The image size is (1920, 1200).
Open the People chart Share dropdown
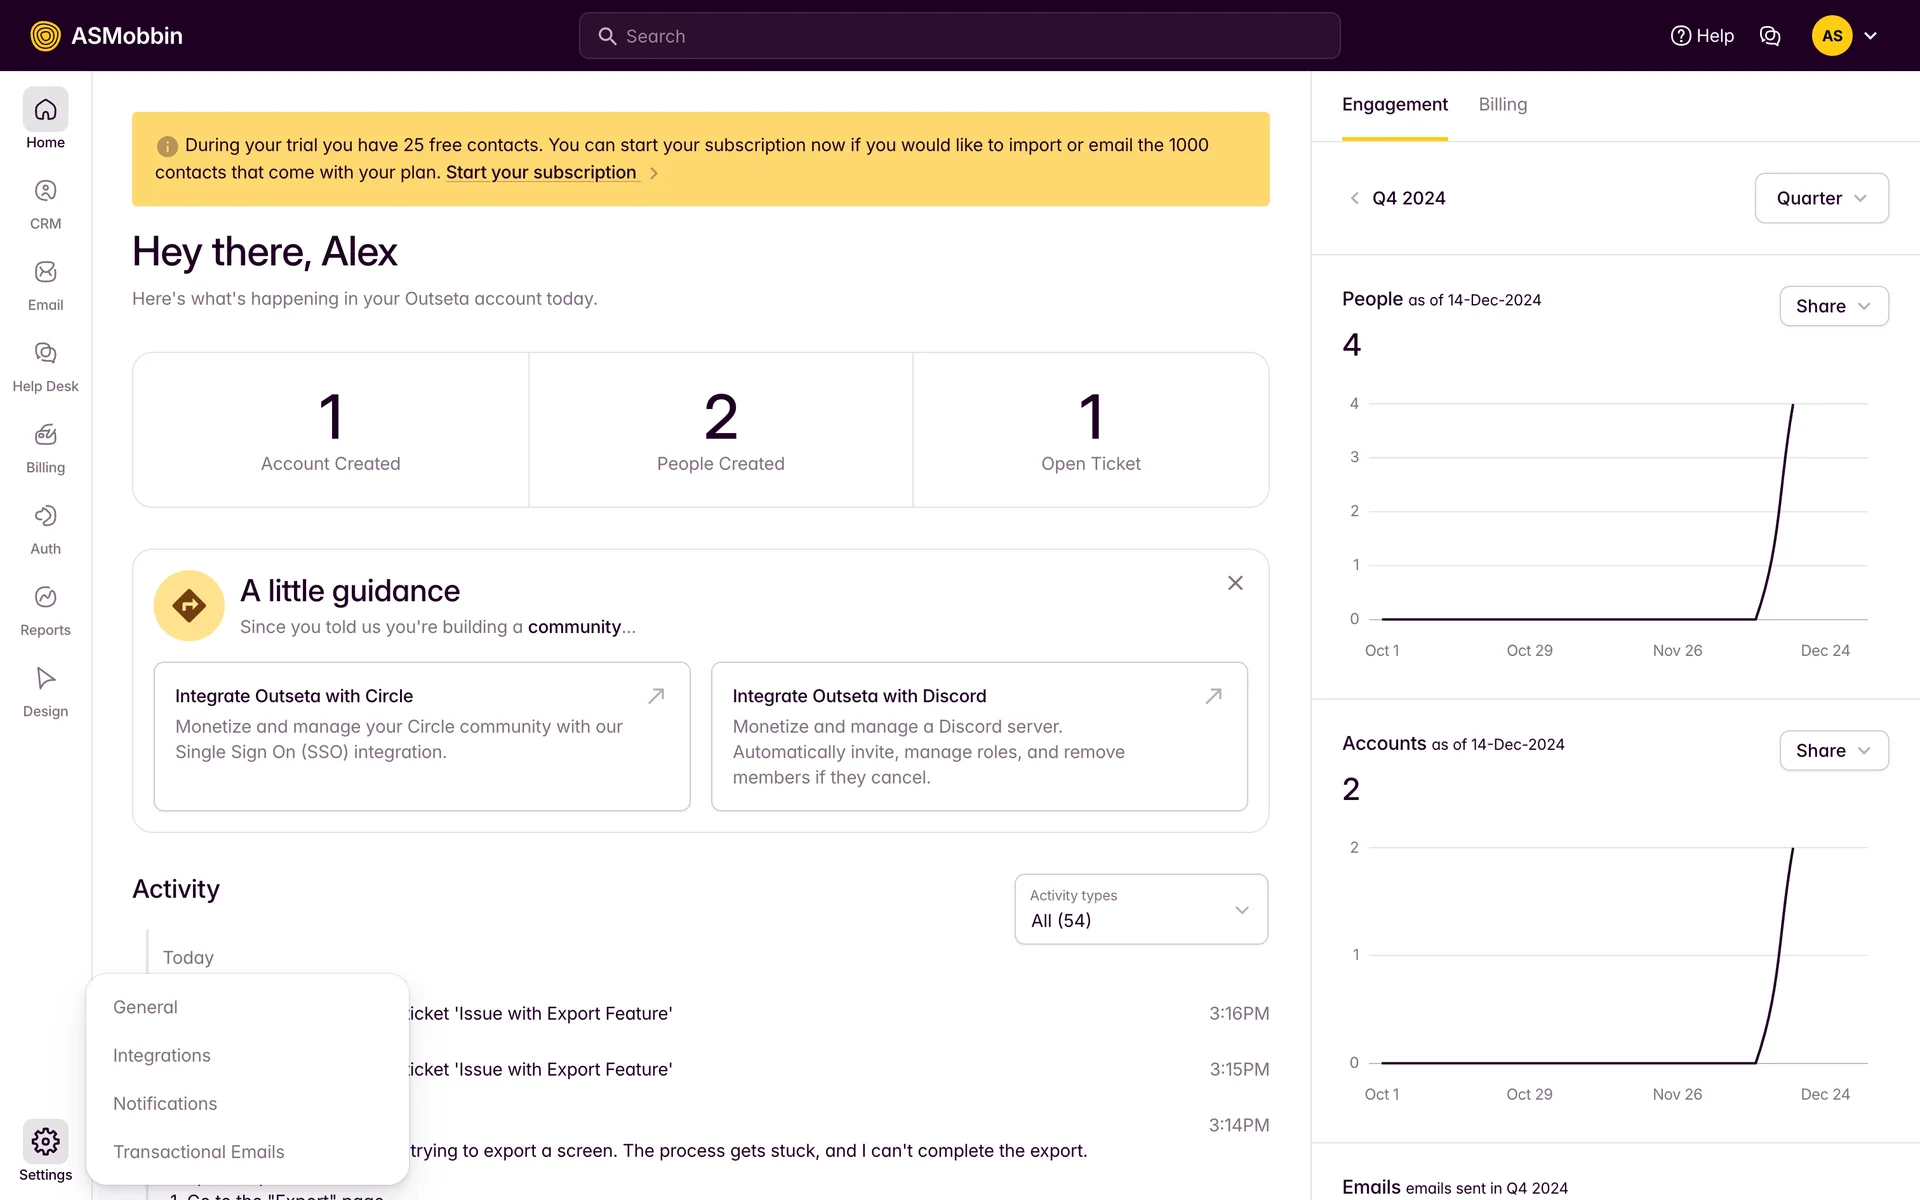click(1833, 306)
